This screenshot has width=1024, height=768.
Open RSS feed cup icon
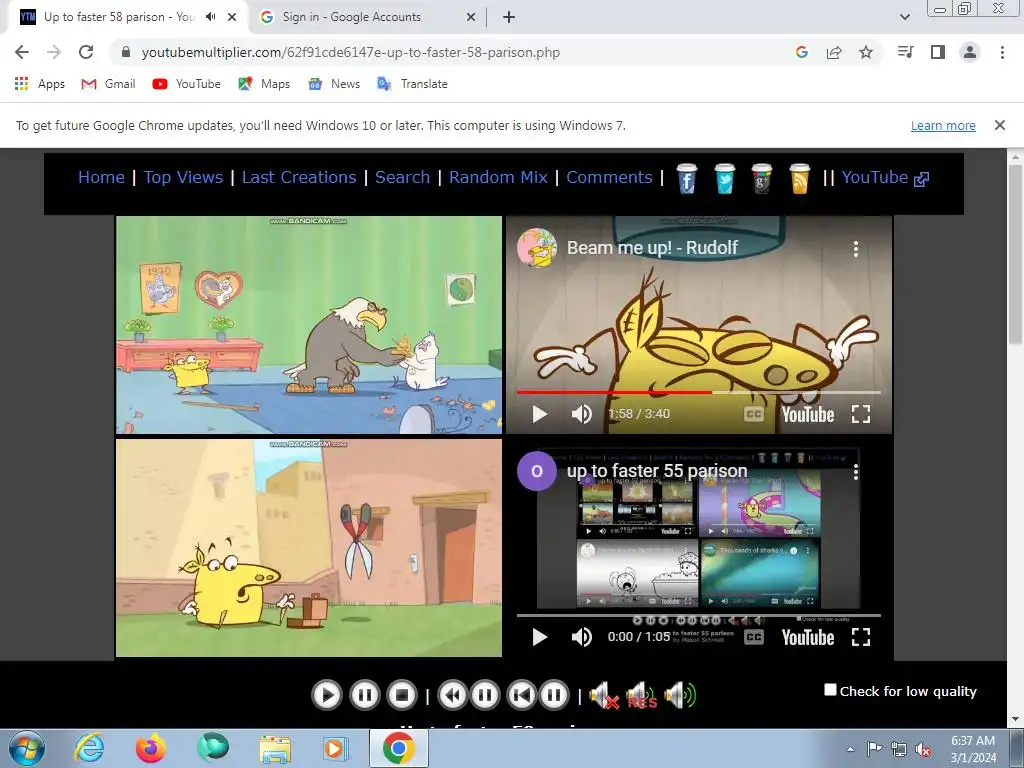(800, 178)
